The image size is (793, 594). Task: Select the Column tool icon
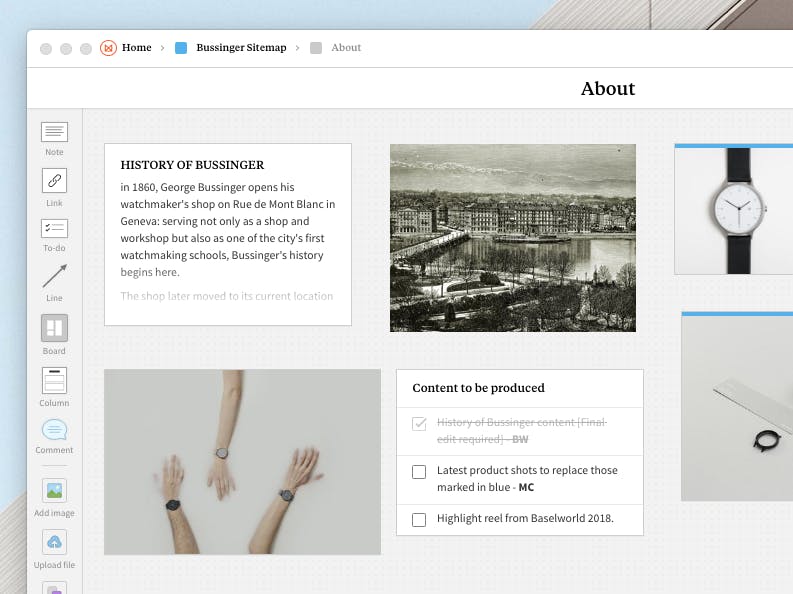[x=54, y=380]
